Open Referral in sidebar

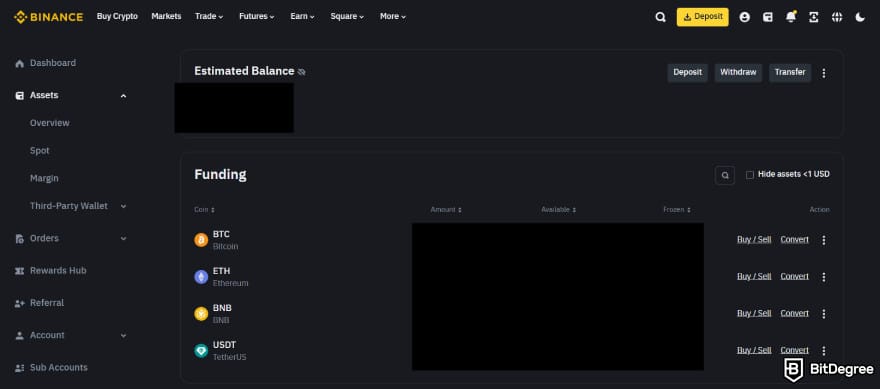click(47, 303)
